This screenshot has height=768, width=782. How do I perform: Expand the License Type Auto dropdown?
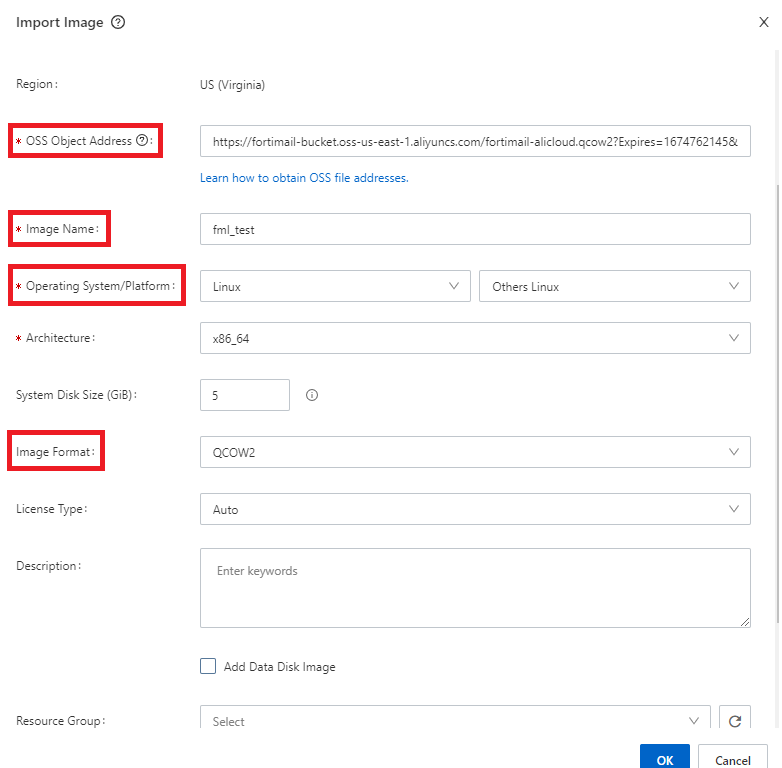(x=475, y=509)
